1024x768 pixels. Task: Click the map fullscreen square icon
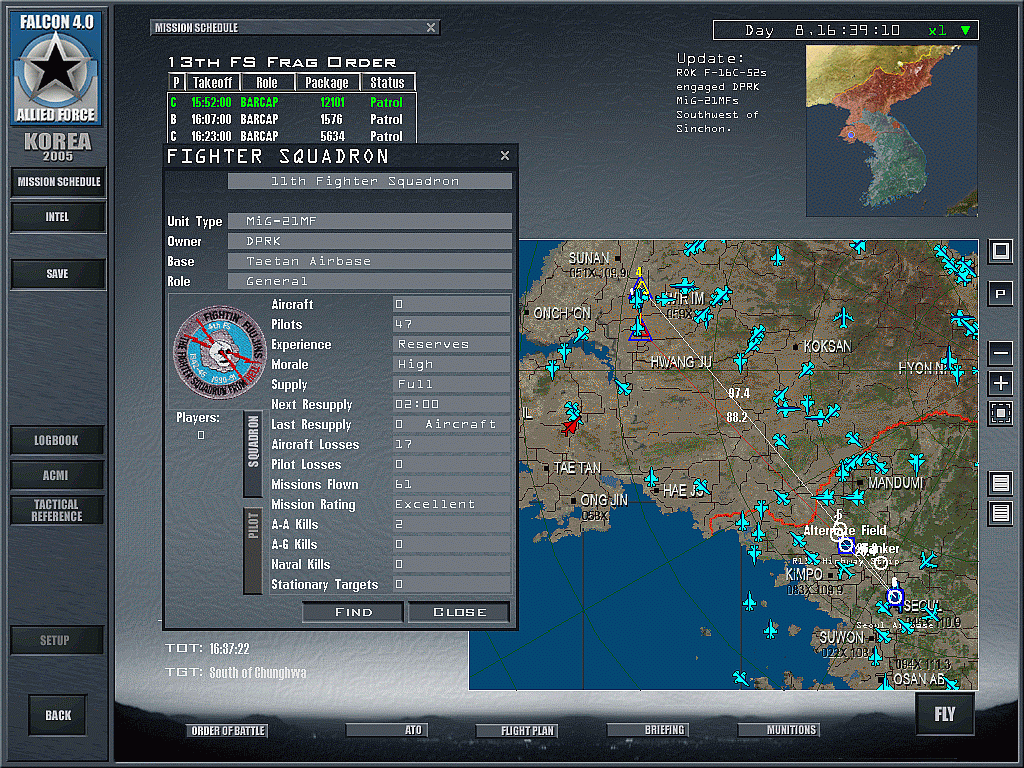click(x=1000, y=251)
